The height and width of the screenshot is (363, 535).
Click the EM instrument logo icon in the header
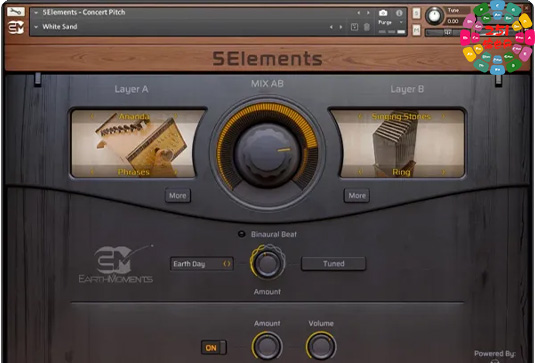coord(16,27)
